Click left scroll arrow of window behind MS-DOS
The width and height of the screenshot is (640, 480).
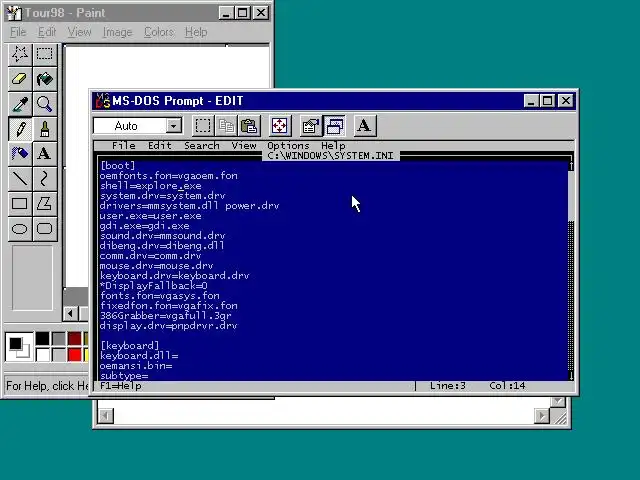click(106, 416)
